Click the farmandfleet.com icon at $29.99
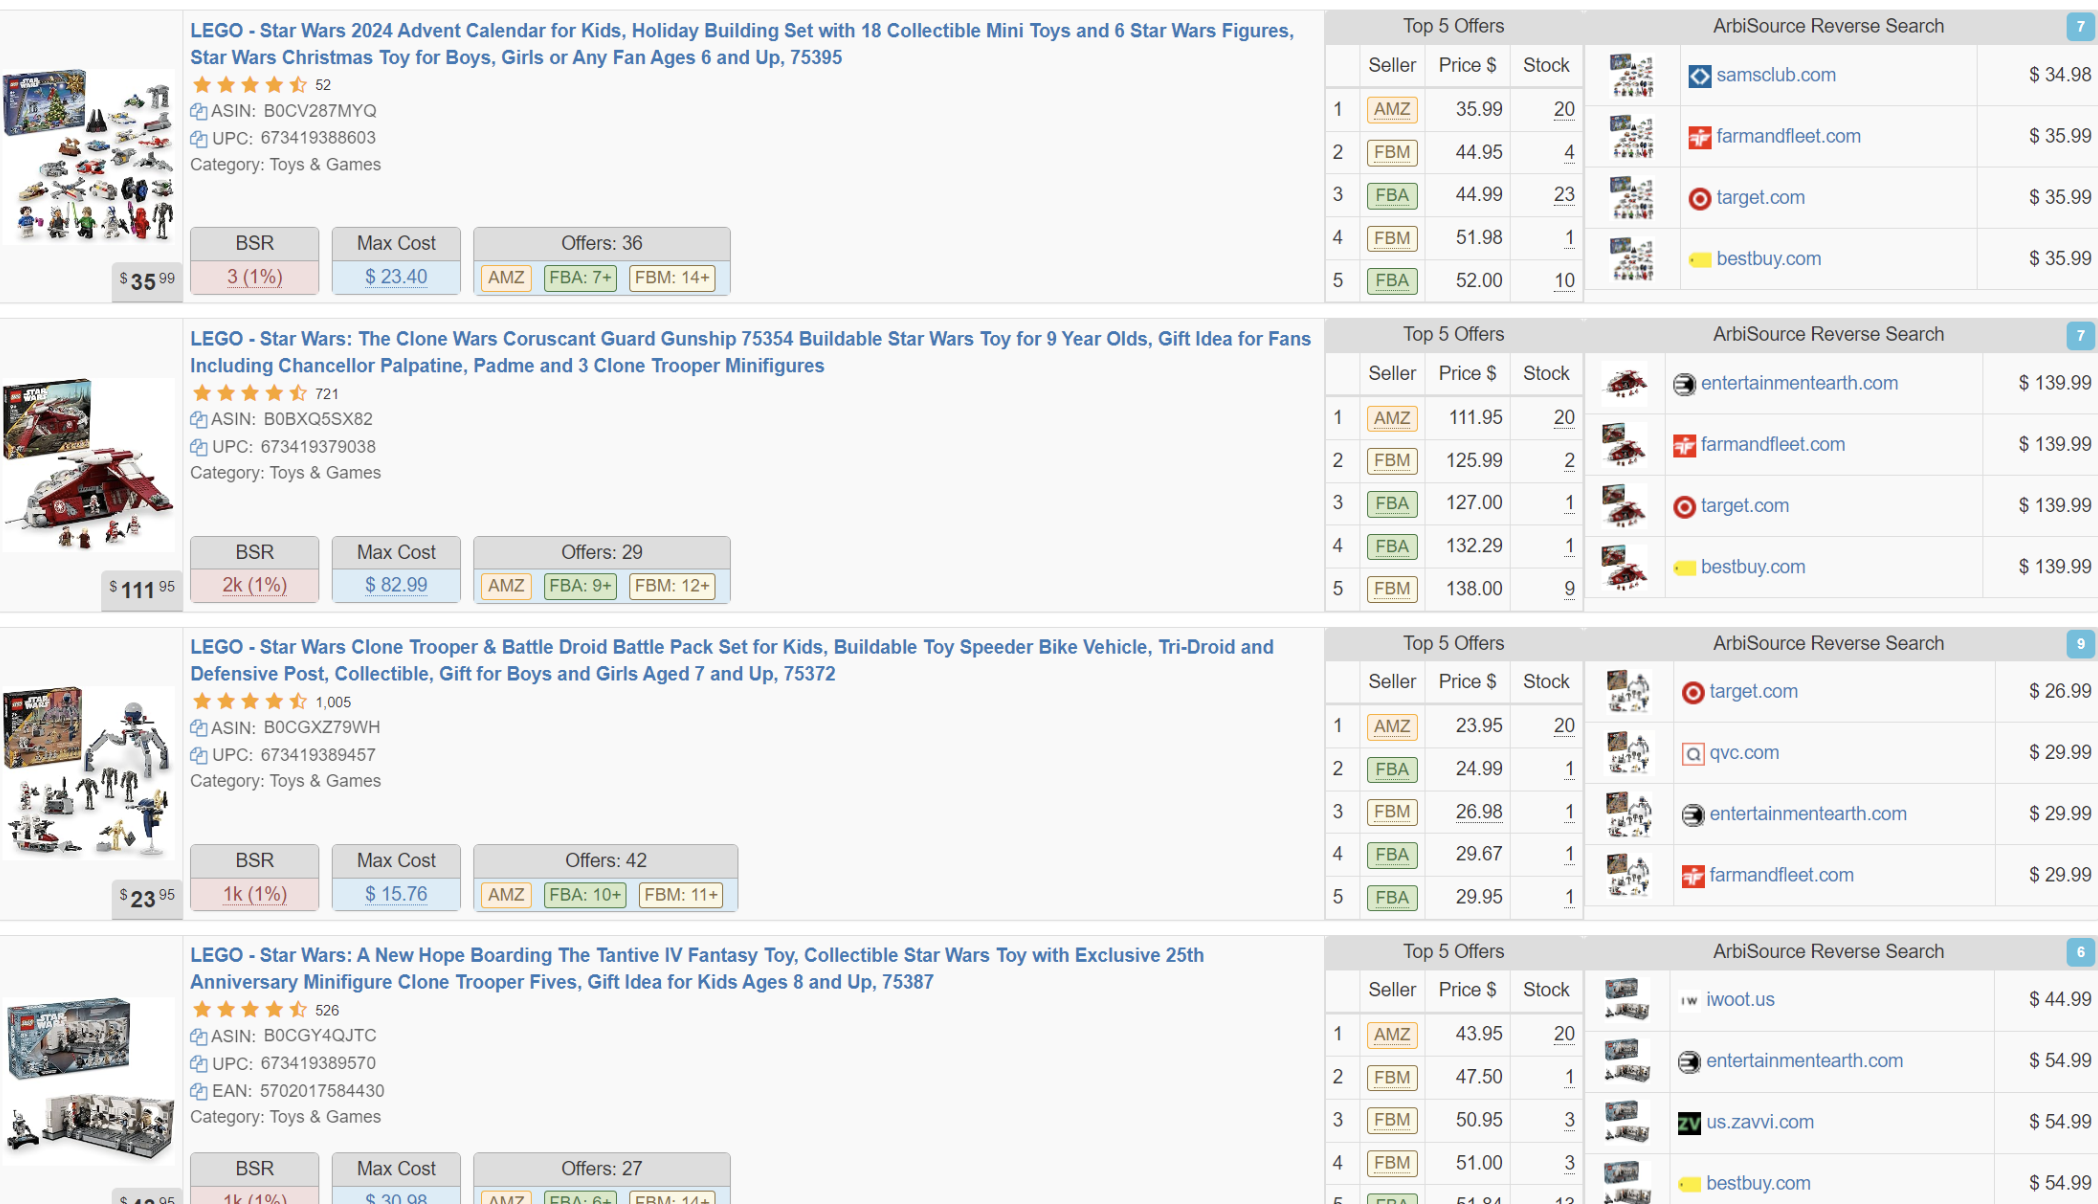The width and height of the screenshot is (2098, 1204). [x=1692, y=876]
